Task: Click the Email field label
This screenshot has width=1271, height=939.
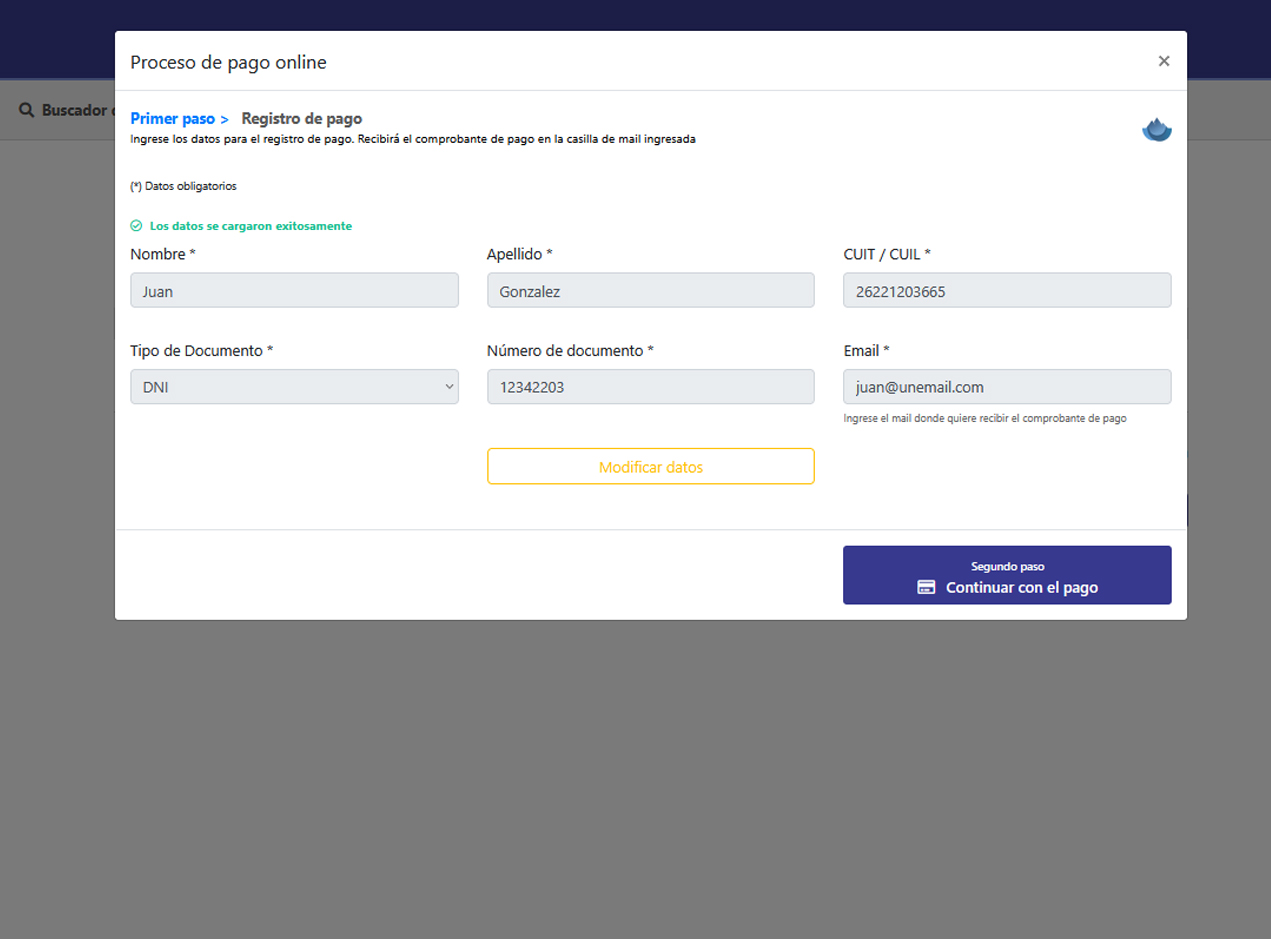Action: (x=866, y=351)
